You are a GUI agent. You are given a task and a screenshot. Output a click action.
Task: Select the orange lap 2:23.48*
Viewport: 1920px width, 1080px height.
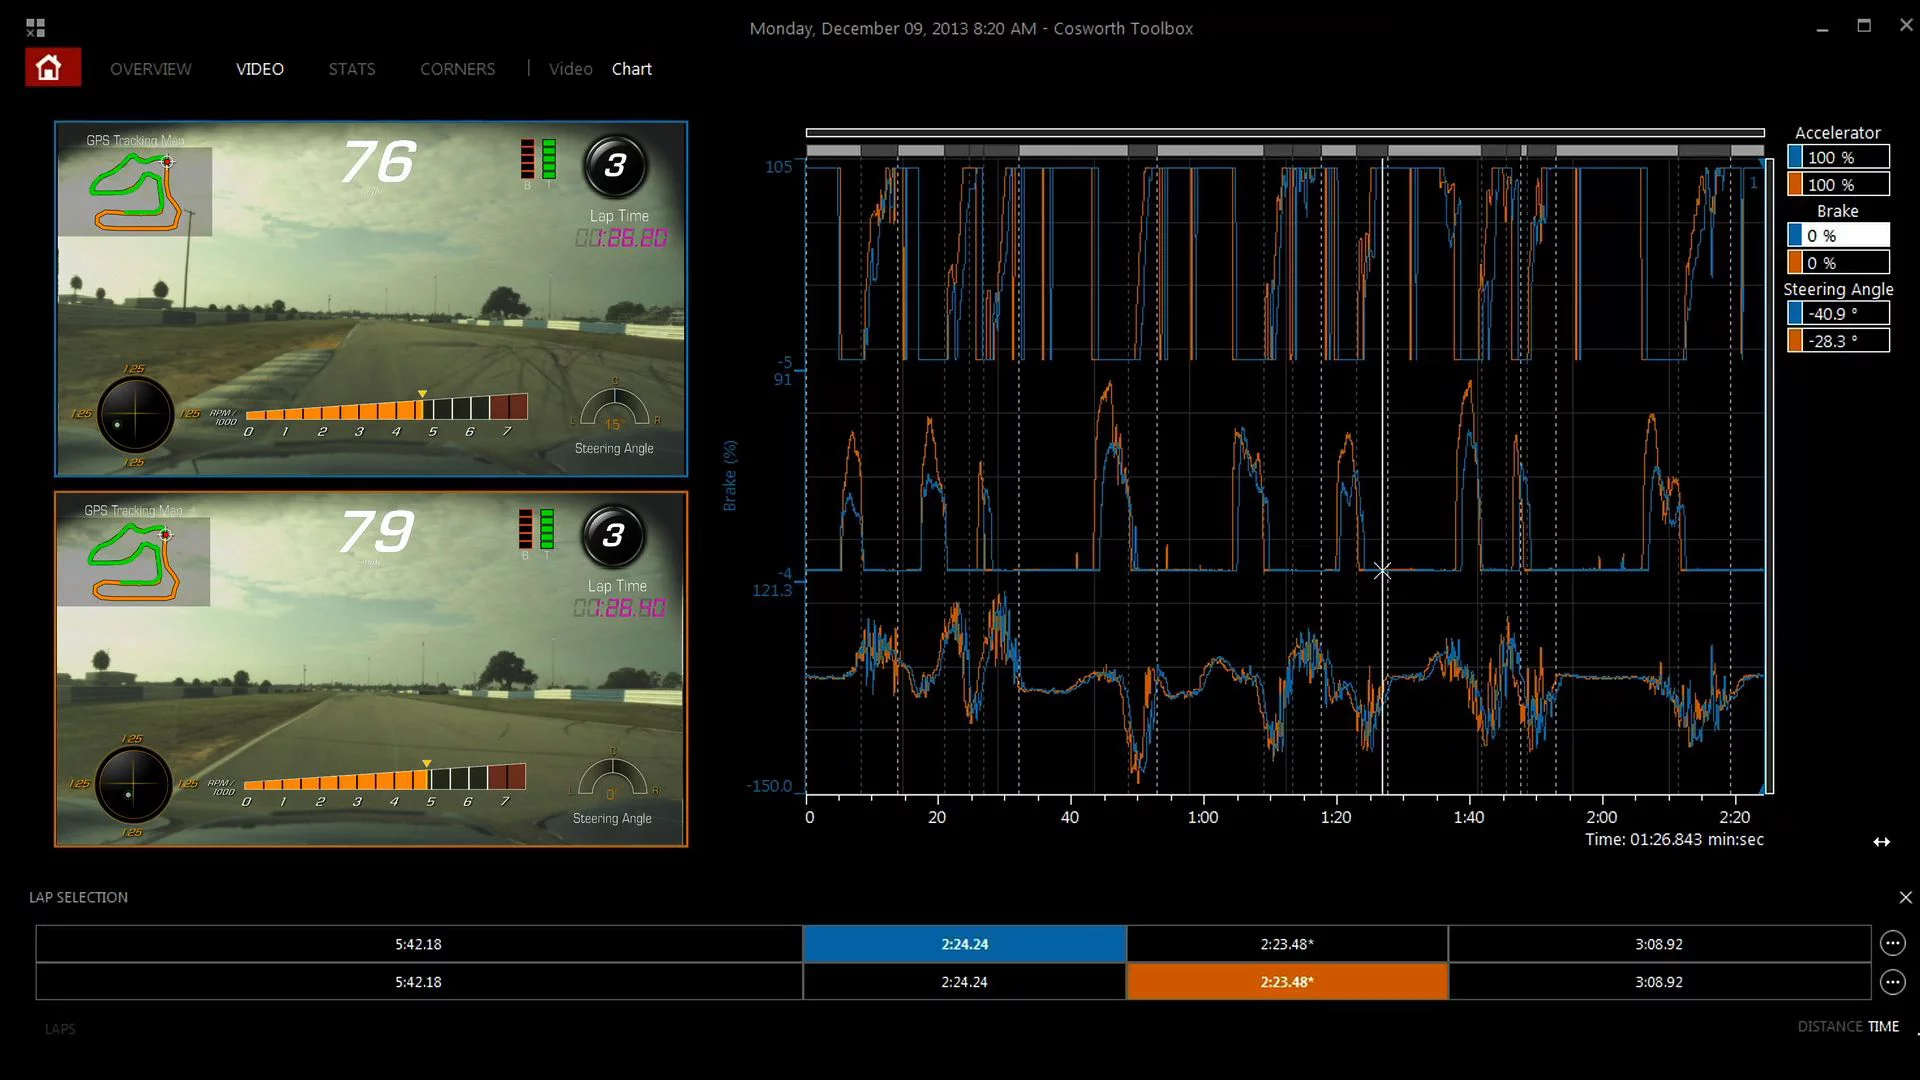click(x=1287, y=981)
